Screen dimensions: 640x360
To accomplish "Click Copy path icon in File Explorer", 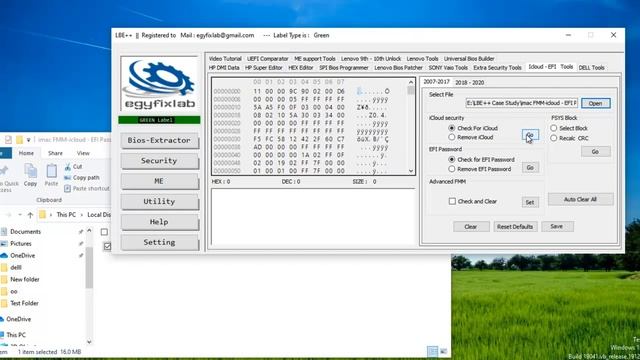I will [x=67, y=178].
